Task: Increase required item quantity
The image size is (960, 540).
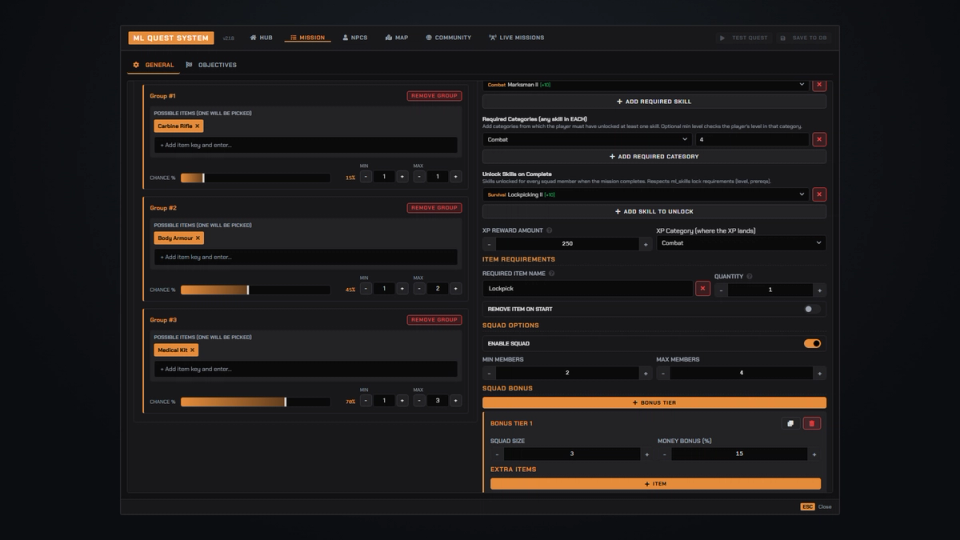Action: click(820, 290)
